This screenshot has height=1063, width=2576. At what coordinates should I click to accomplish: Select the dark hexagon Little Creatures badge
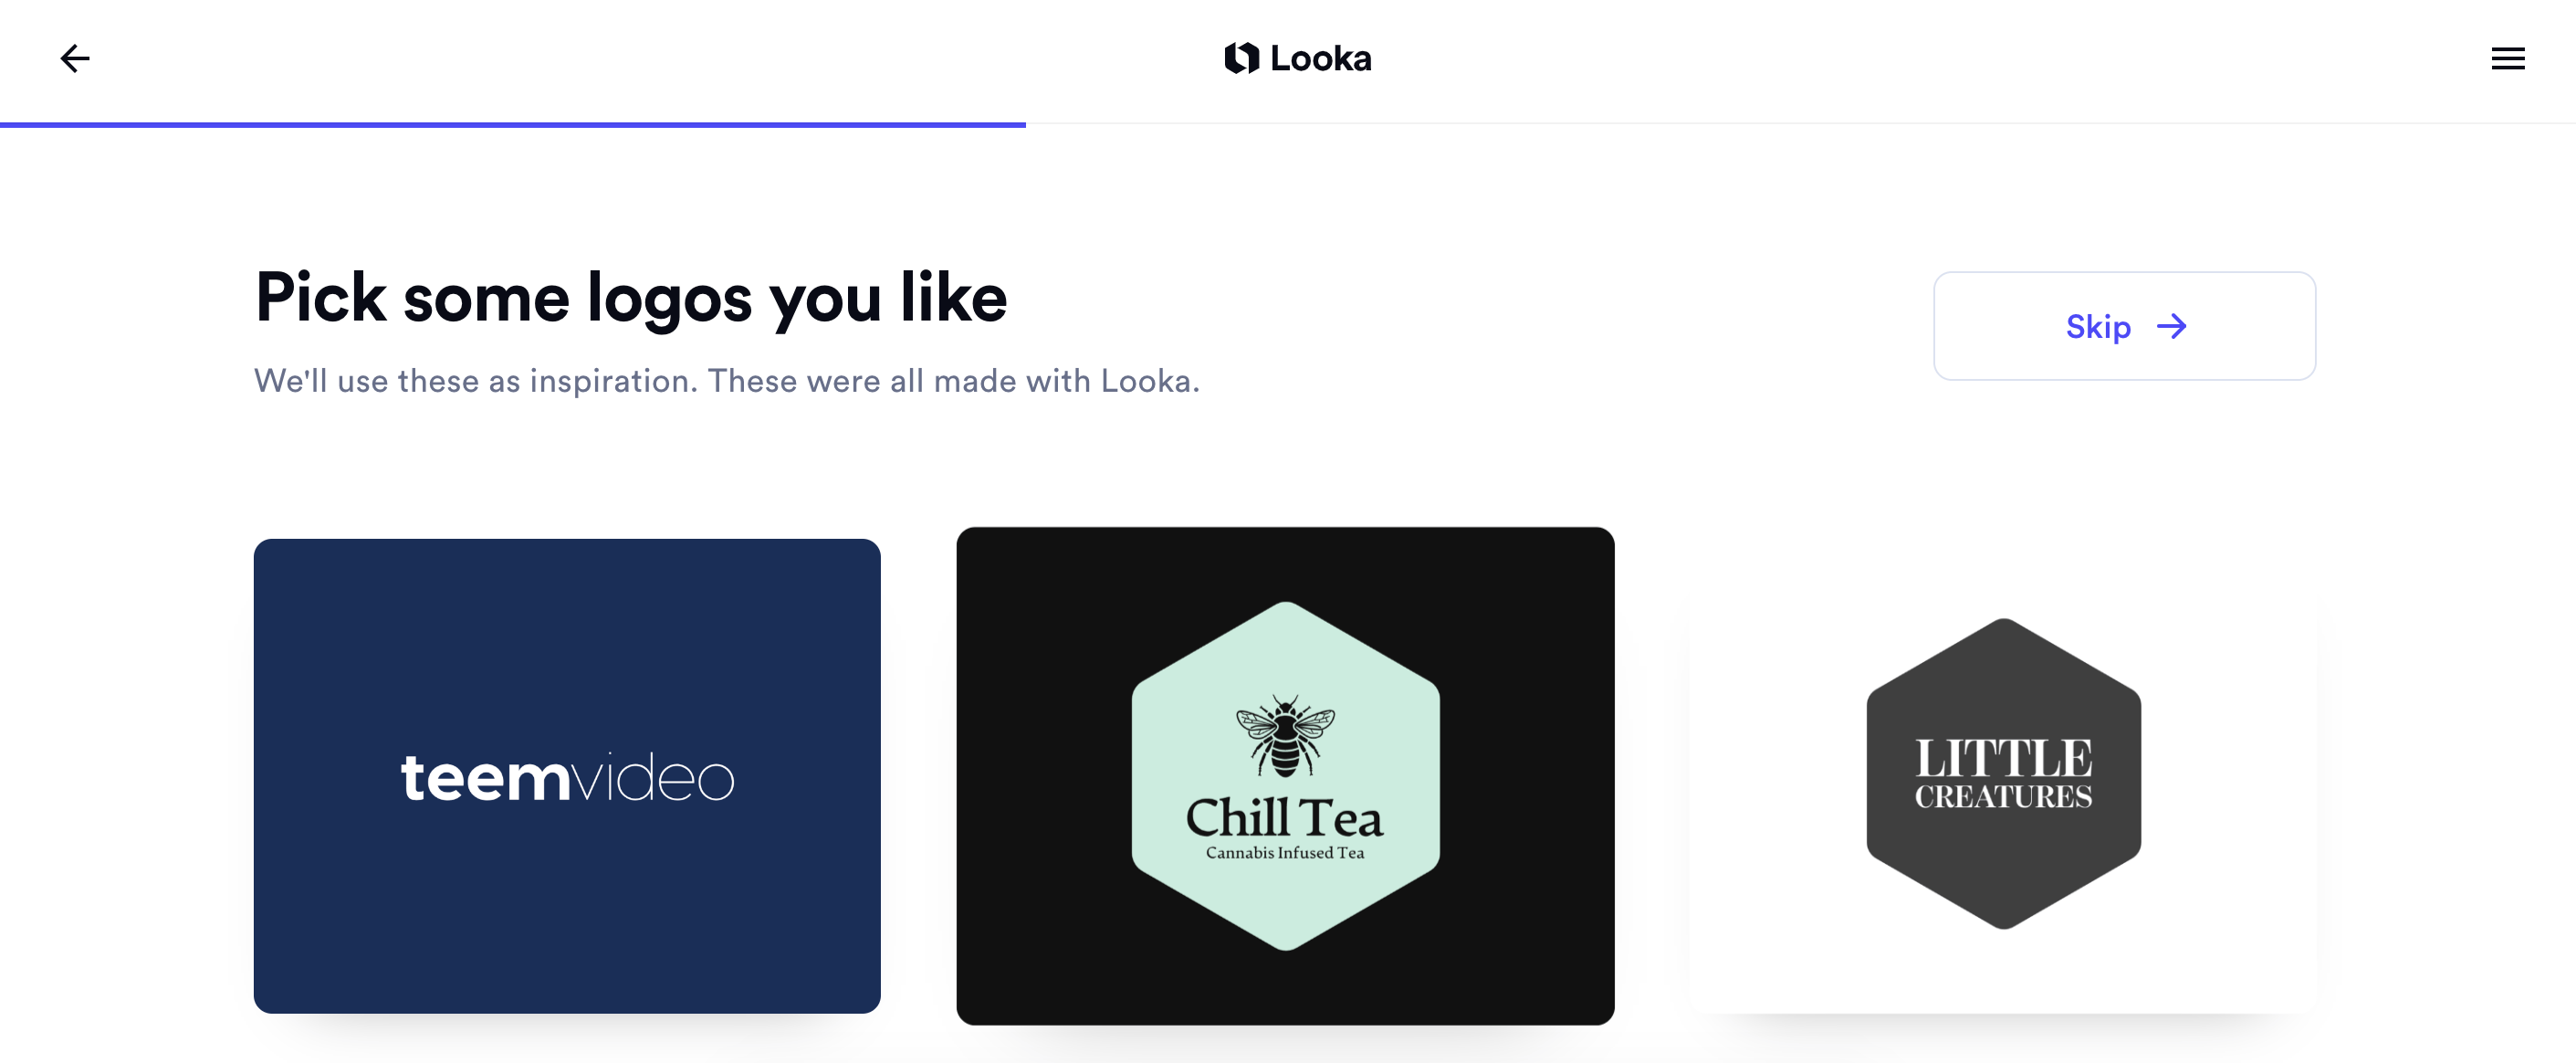click(x=2003, y=773)
